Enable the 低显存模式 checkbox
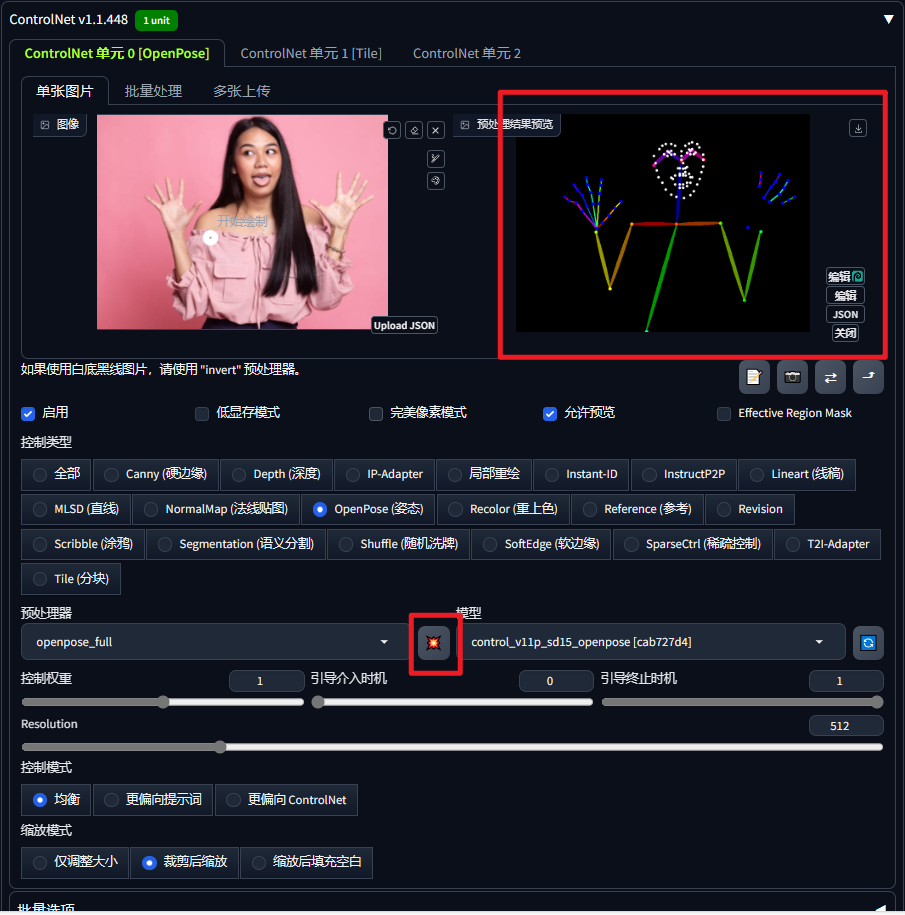This screenshot has width=905, height=915. [x=203, y=413]
